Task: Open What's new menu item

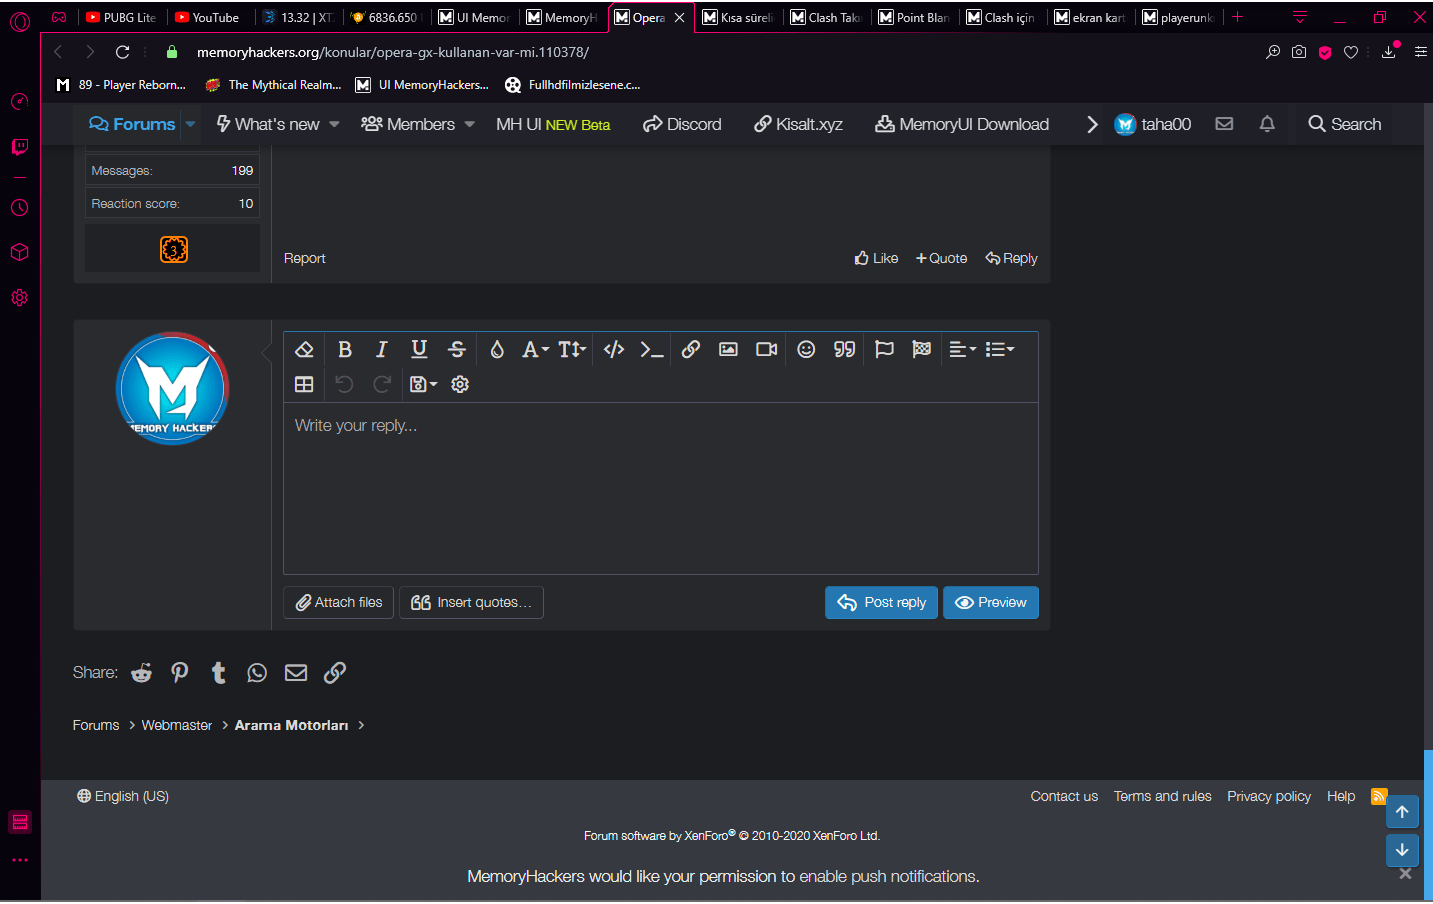Action: click(268, 125)
